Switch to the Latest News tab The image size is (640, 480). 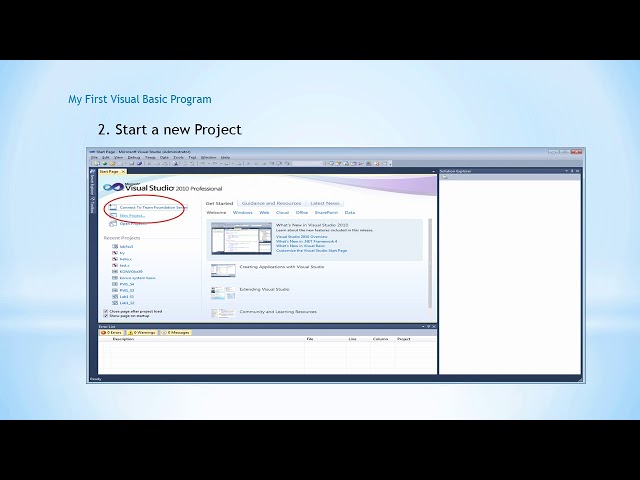point(325,203)
